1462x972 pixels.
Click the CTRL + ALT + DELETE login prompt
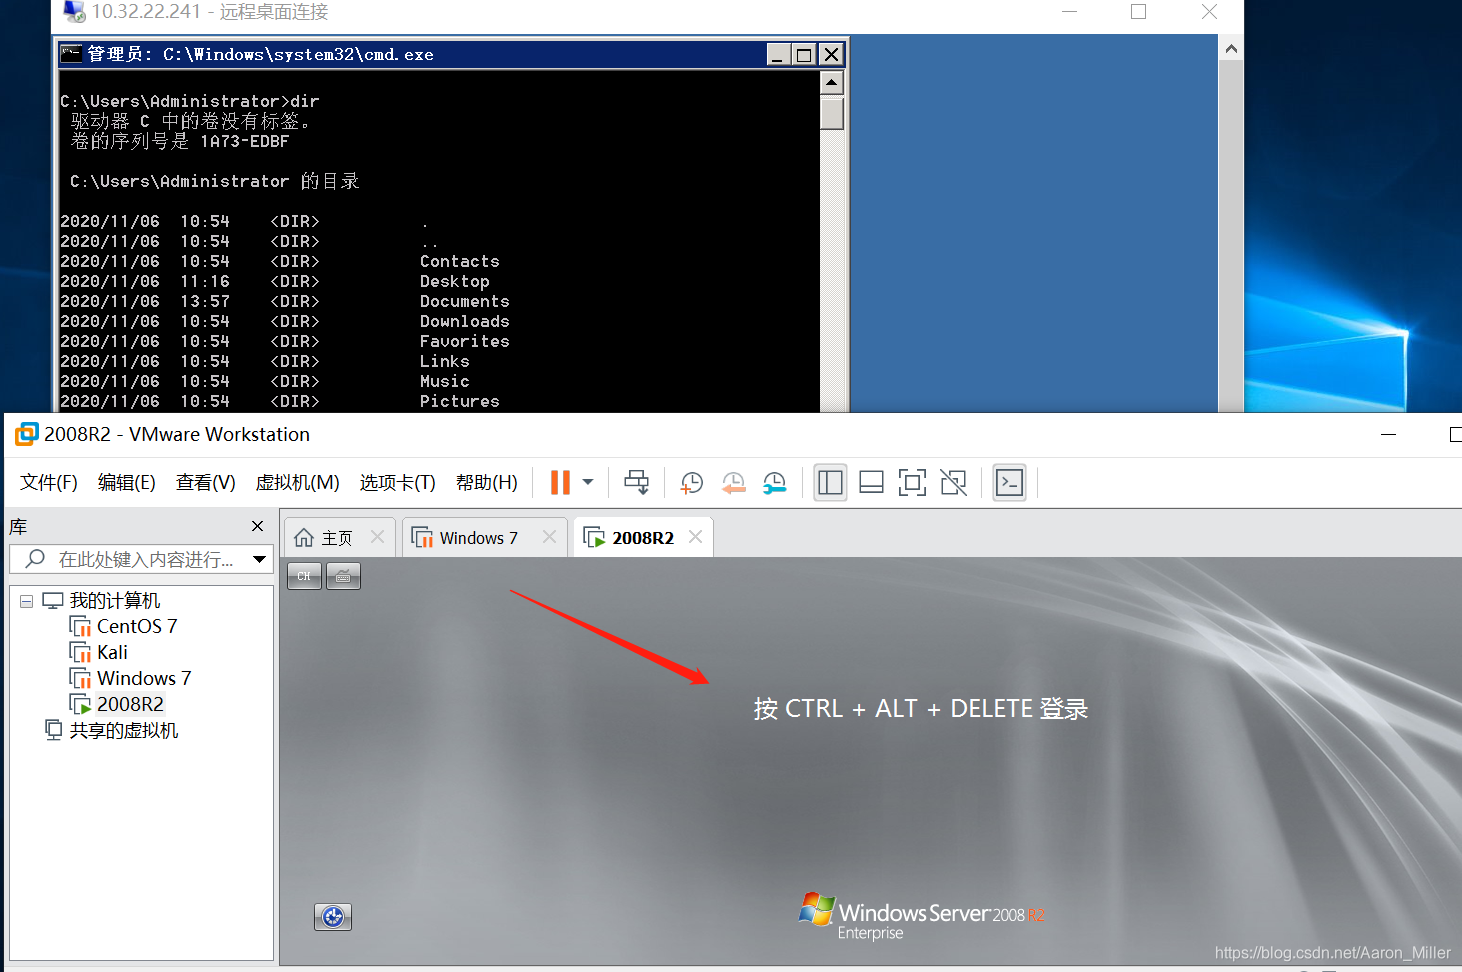920,709
